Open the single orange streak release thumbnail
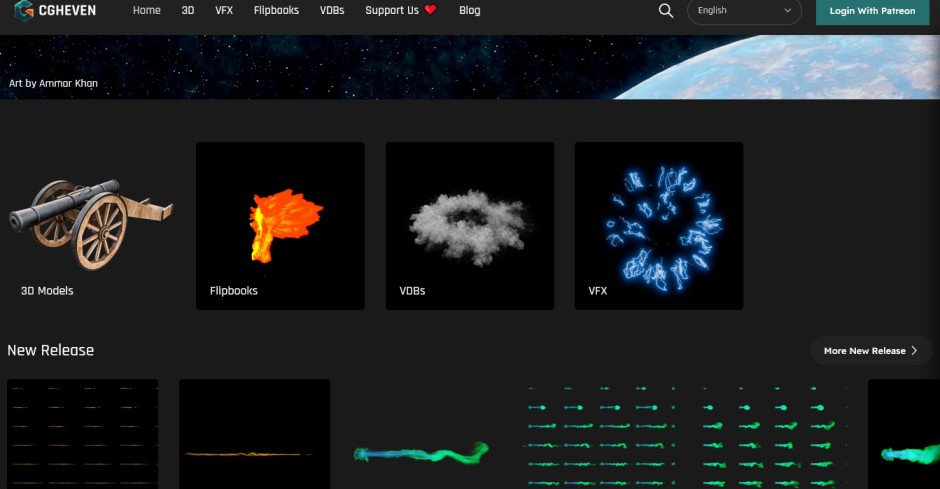The width and height of the screenshot is (940, 489). 255,434
